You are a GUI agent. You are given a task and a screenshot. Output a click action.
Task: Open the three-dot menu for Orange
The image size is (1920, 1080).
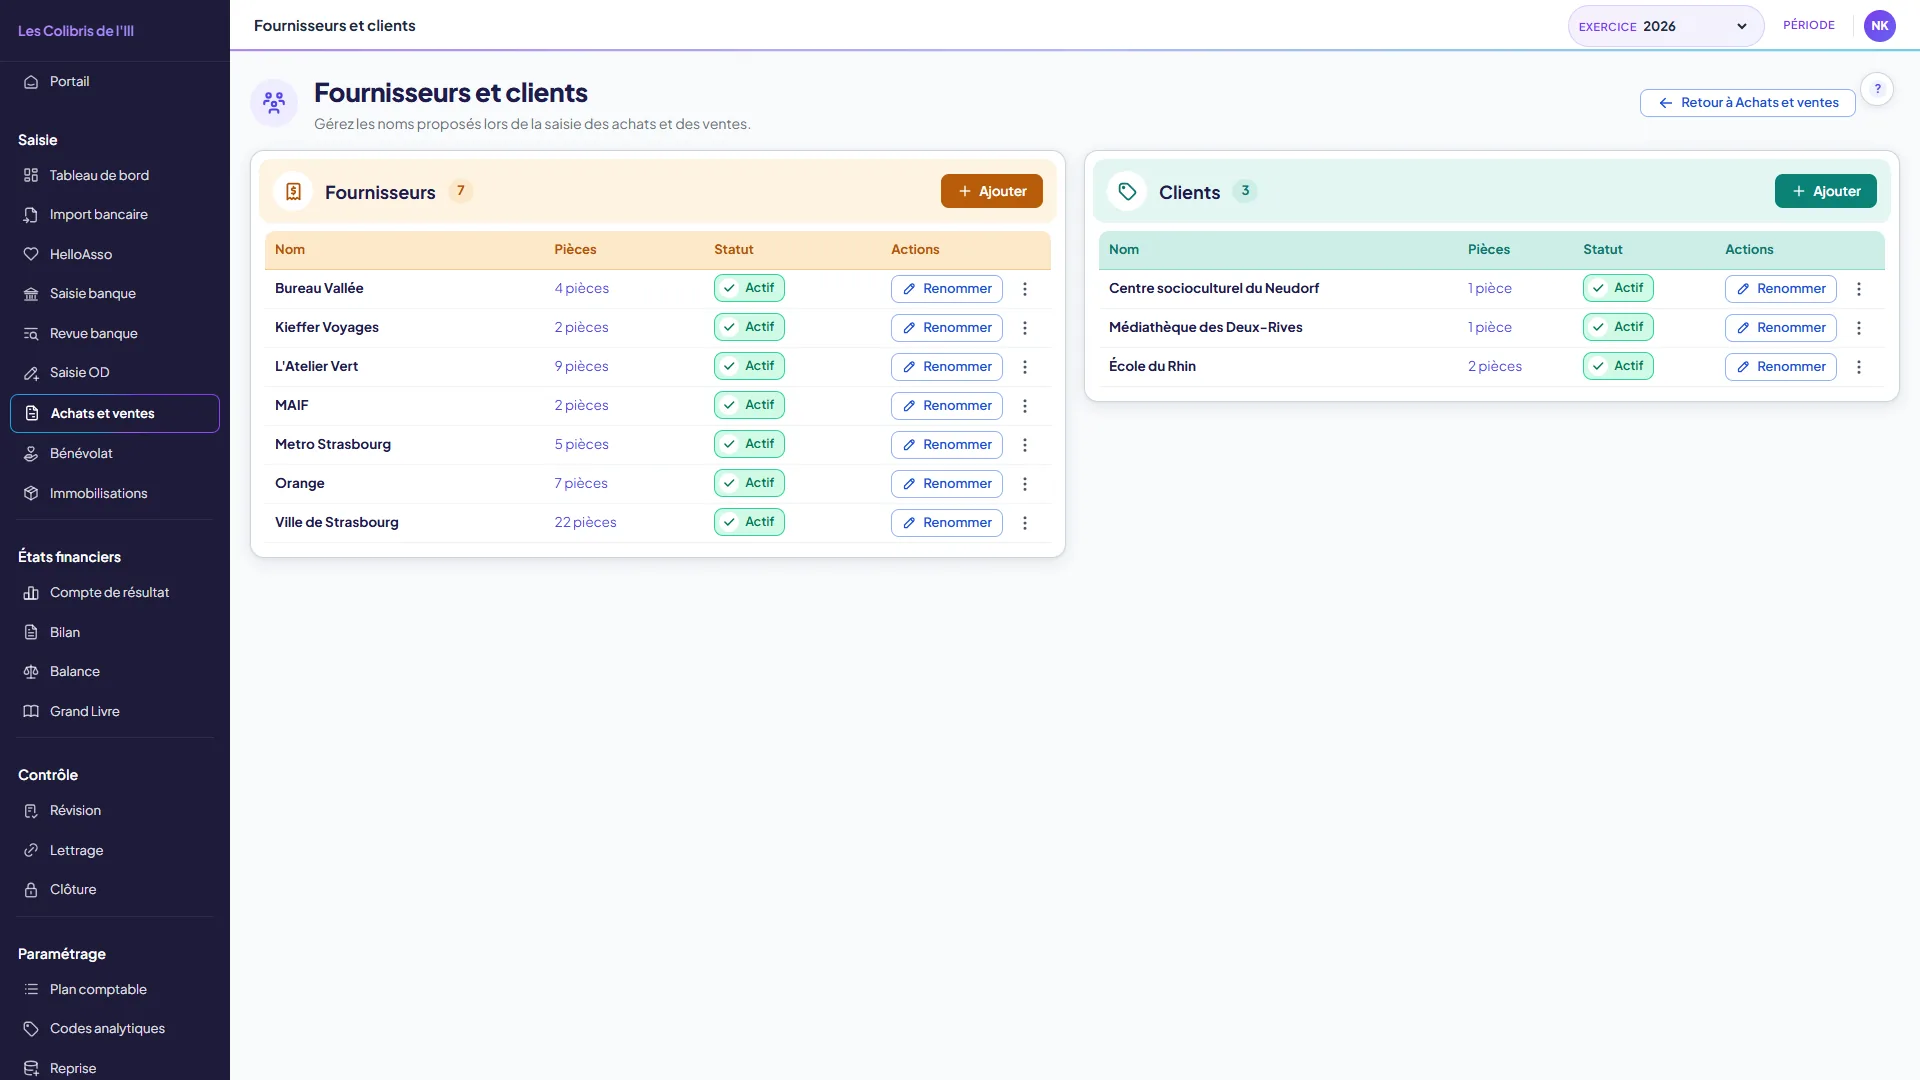pos(1025,484)
